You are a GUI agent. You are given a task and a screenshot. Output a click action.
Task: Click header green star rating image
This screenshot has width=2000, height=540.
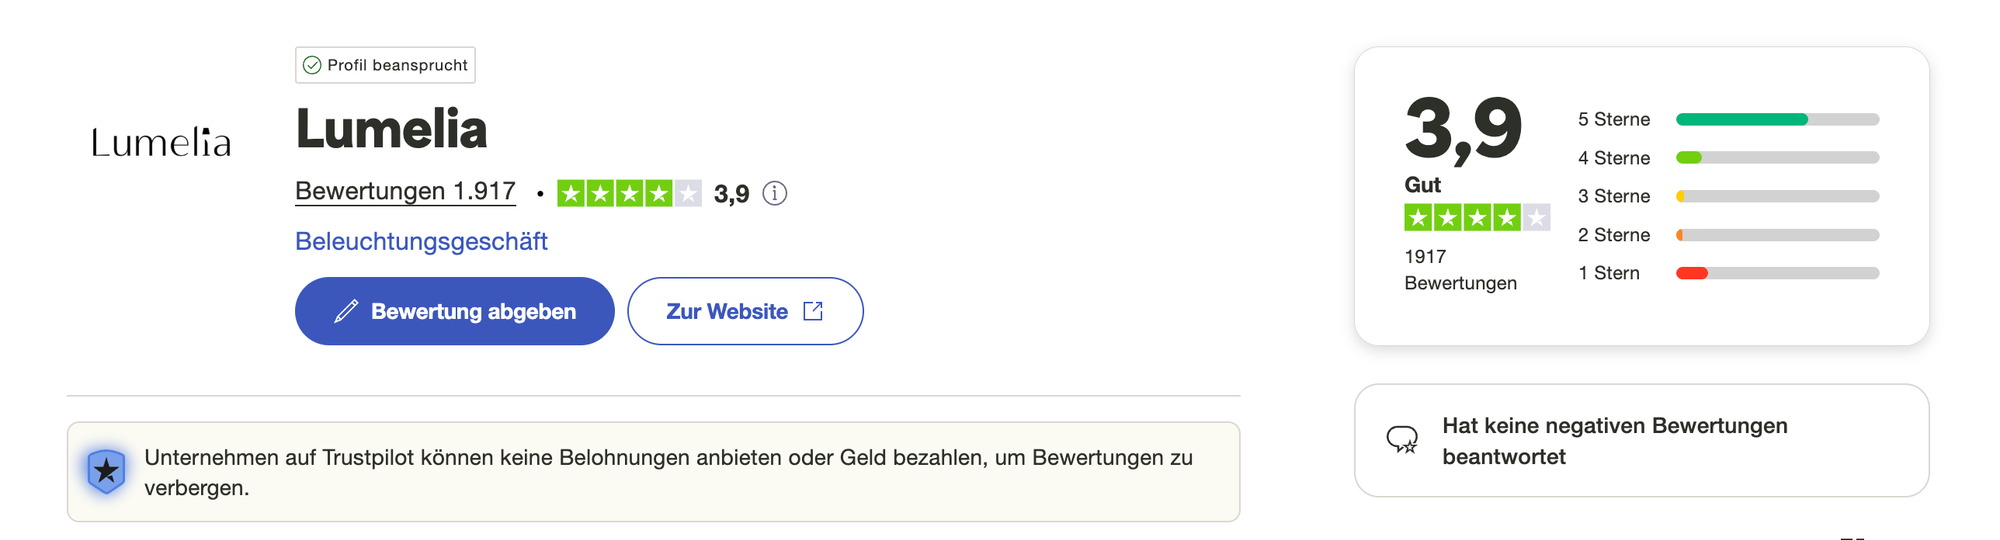pyautogui.click(x=629, y=193)
